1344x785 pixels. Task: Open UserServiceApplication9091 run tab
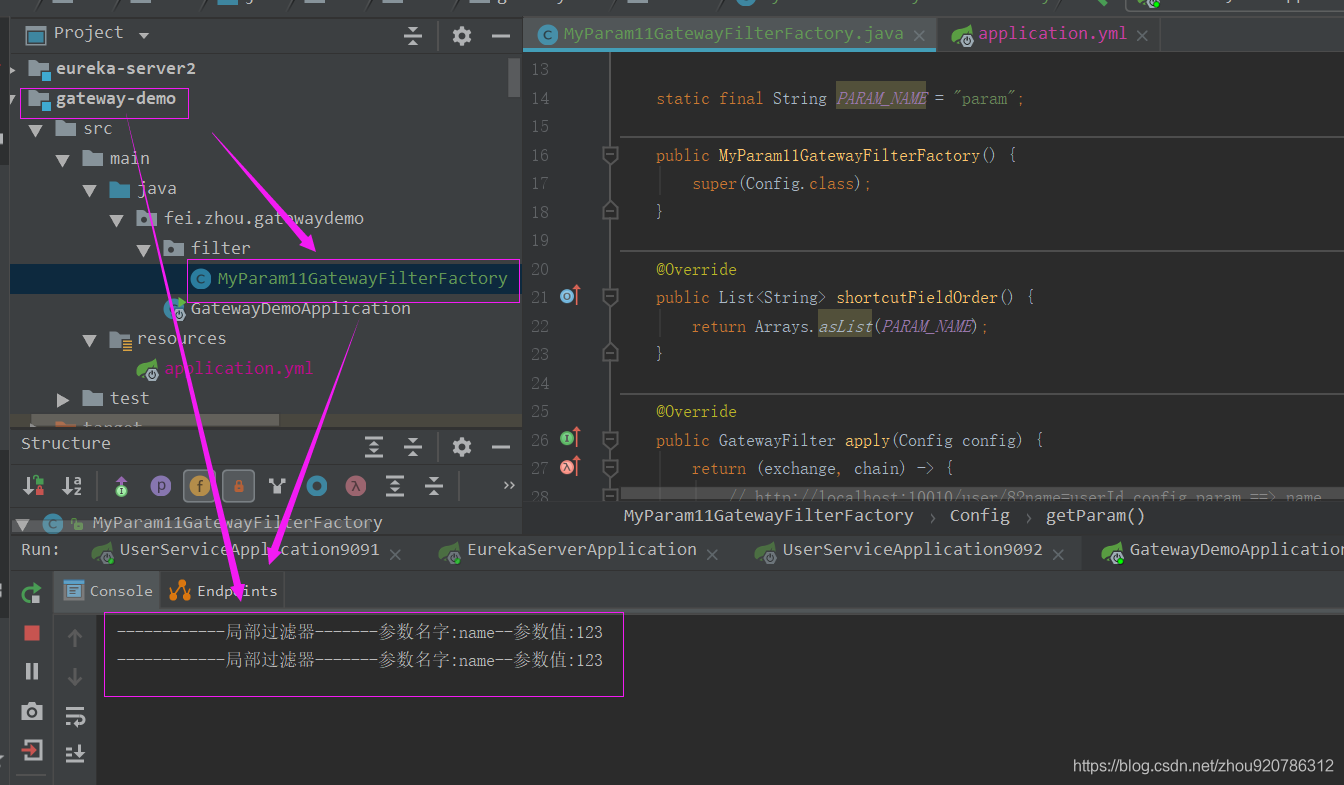249,550
